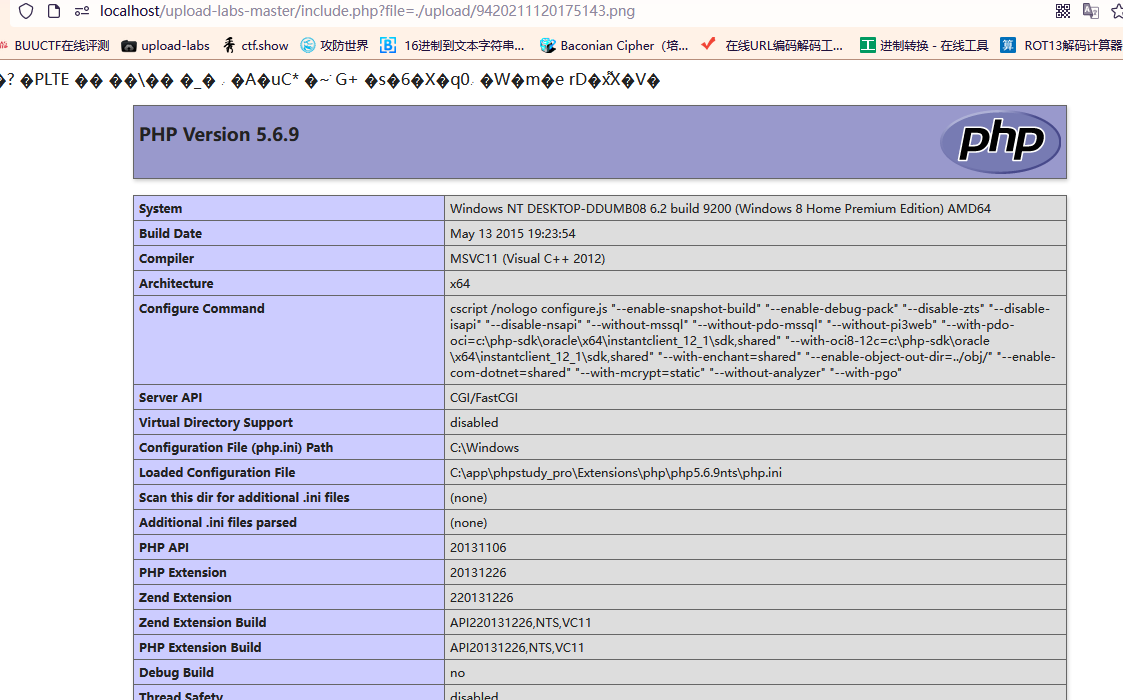1123x700 pixels.
Task: Click the cscript /nologo configure.js value
Action: [x=753, y=340]
